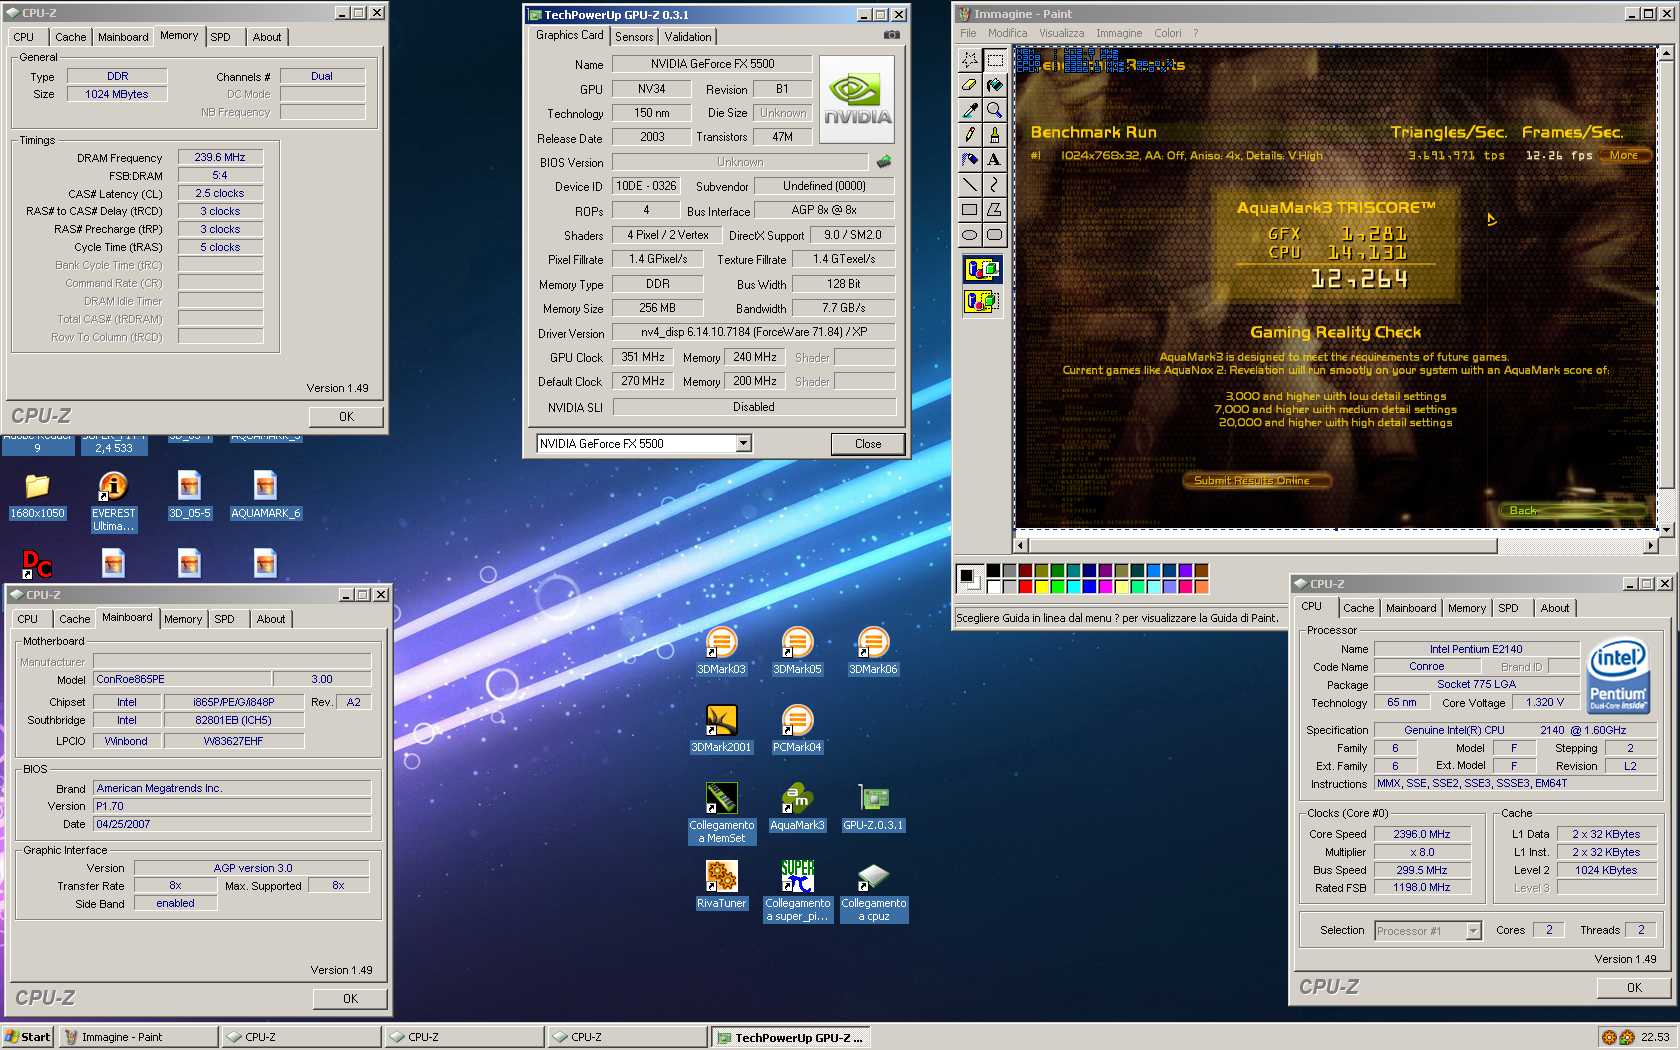1680x1050 pixels.
Task: Open the AquaMark3 desktop shortcut
Action: [797, 806]
